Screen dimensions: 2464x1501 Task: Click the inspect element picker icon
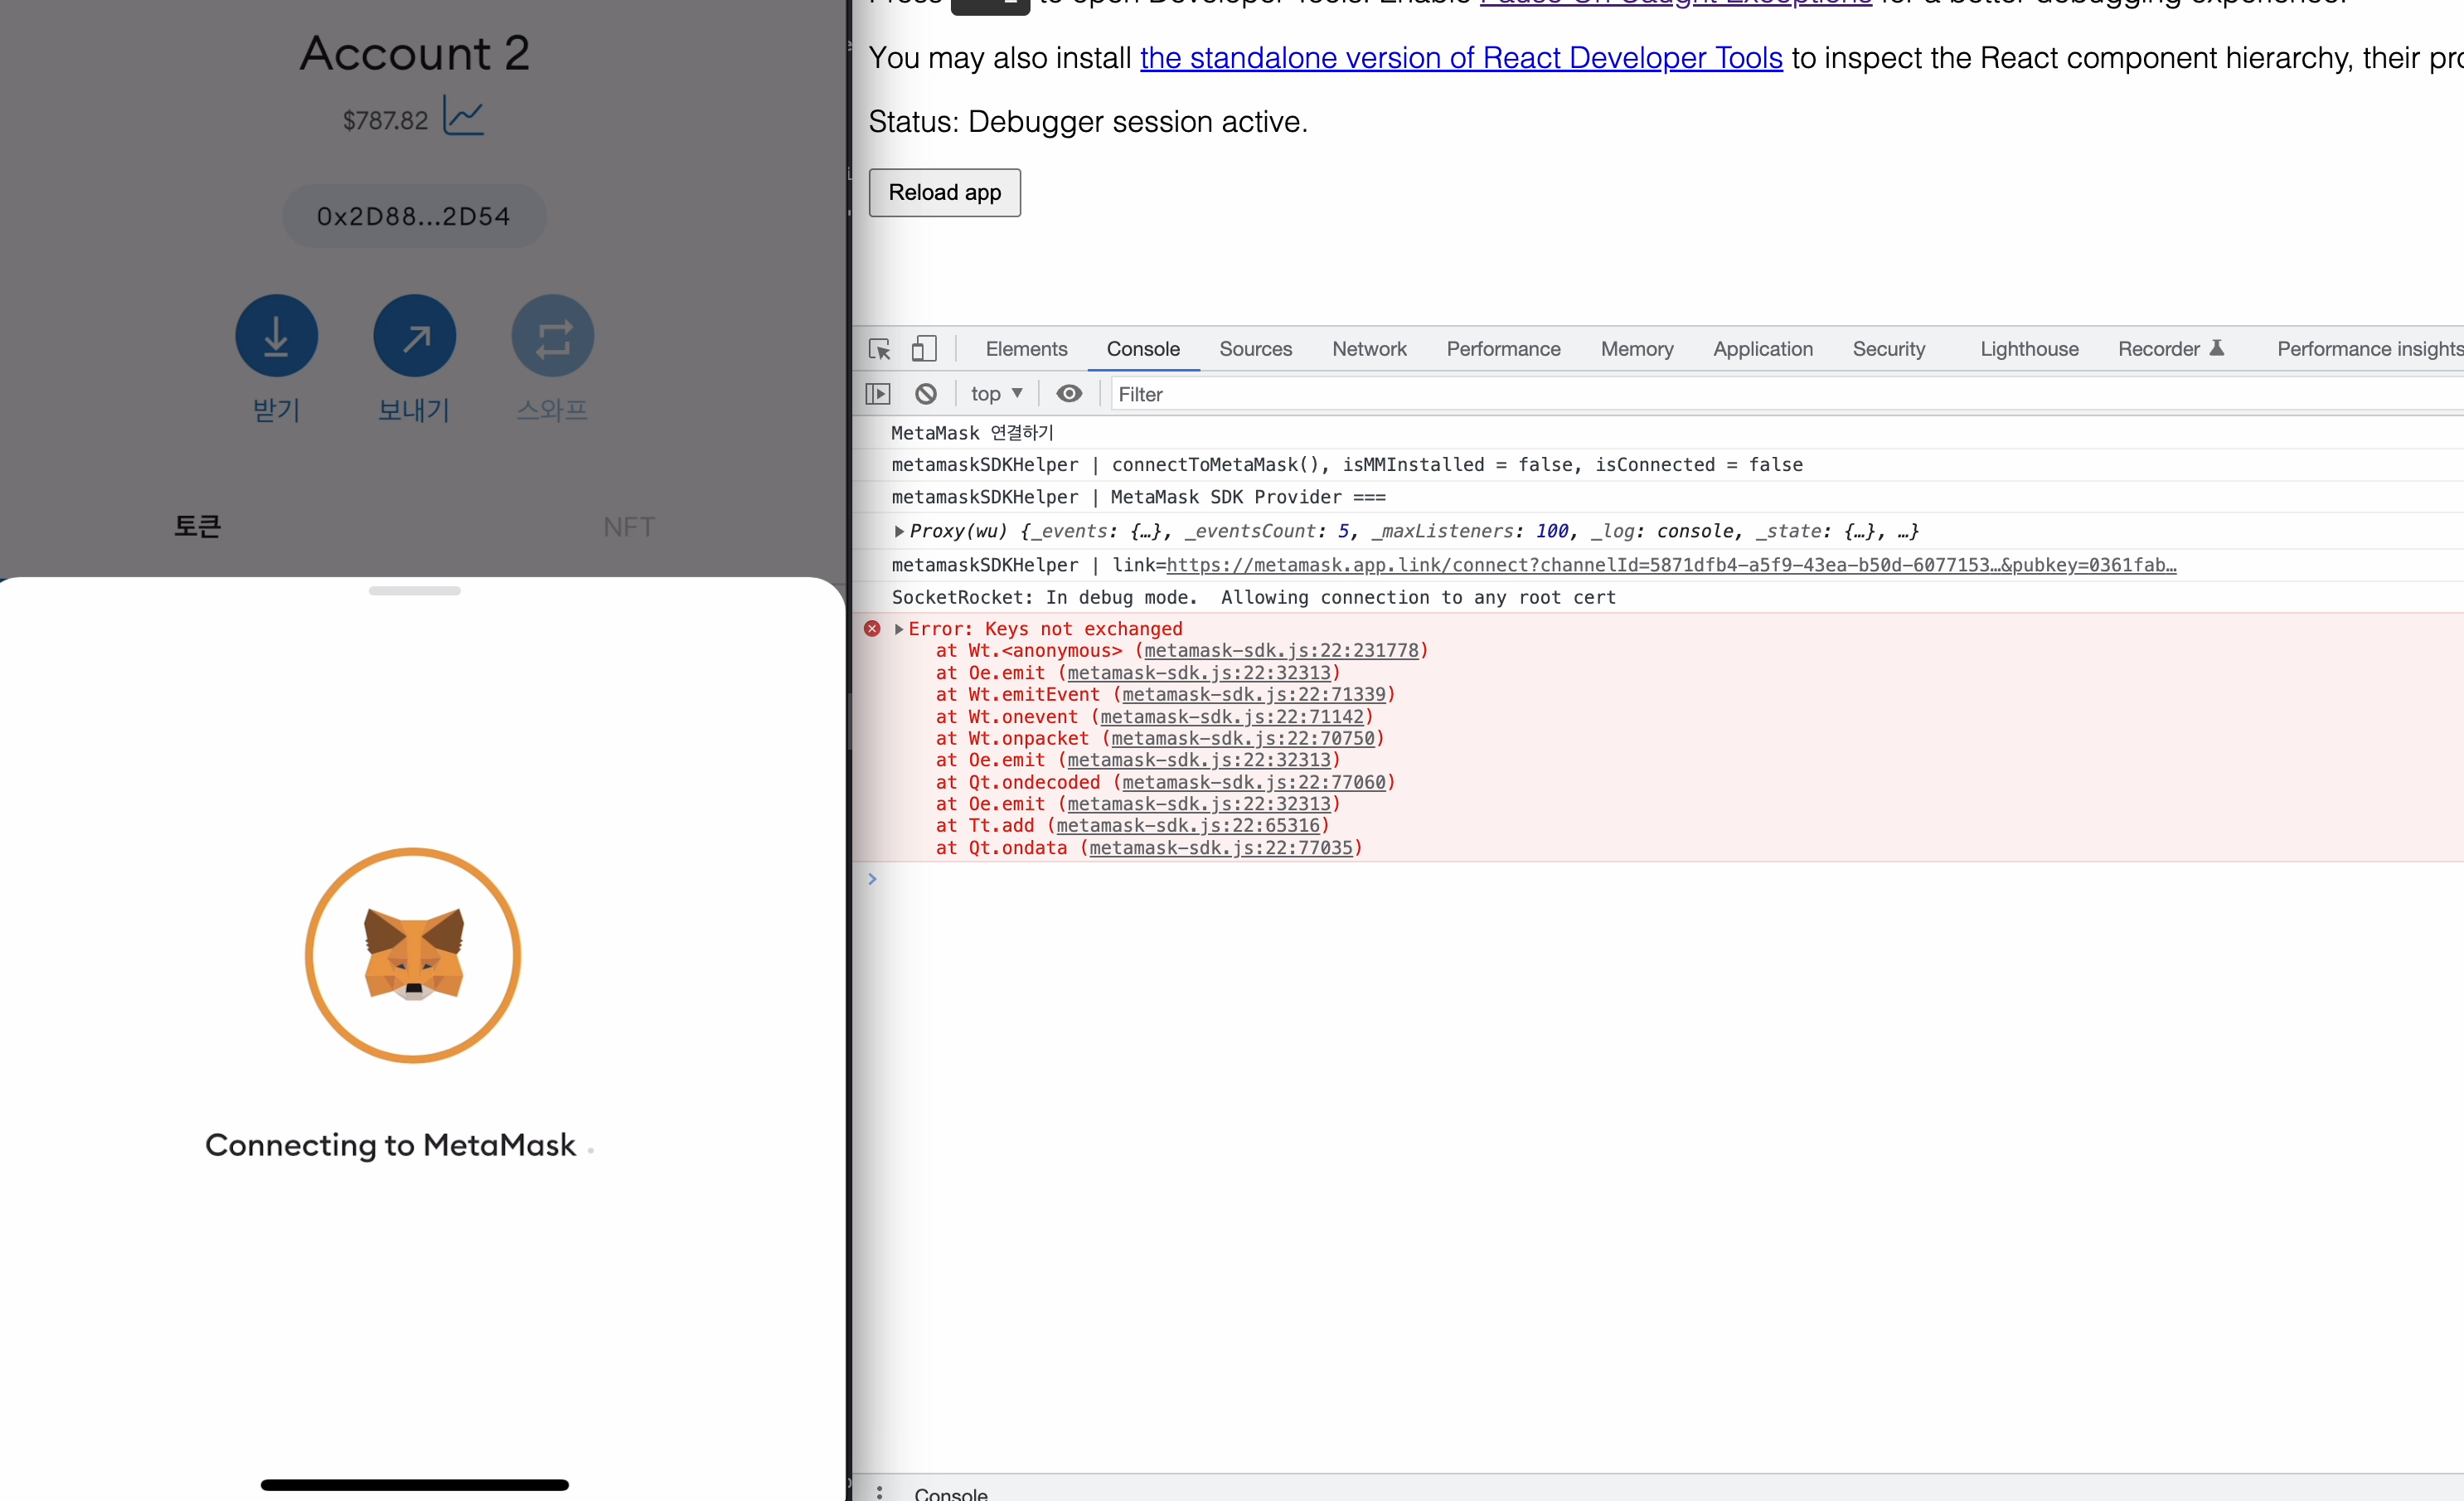click(x=879, y=349)
